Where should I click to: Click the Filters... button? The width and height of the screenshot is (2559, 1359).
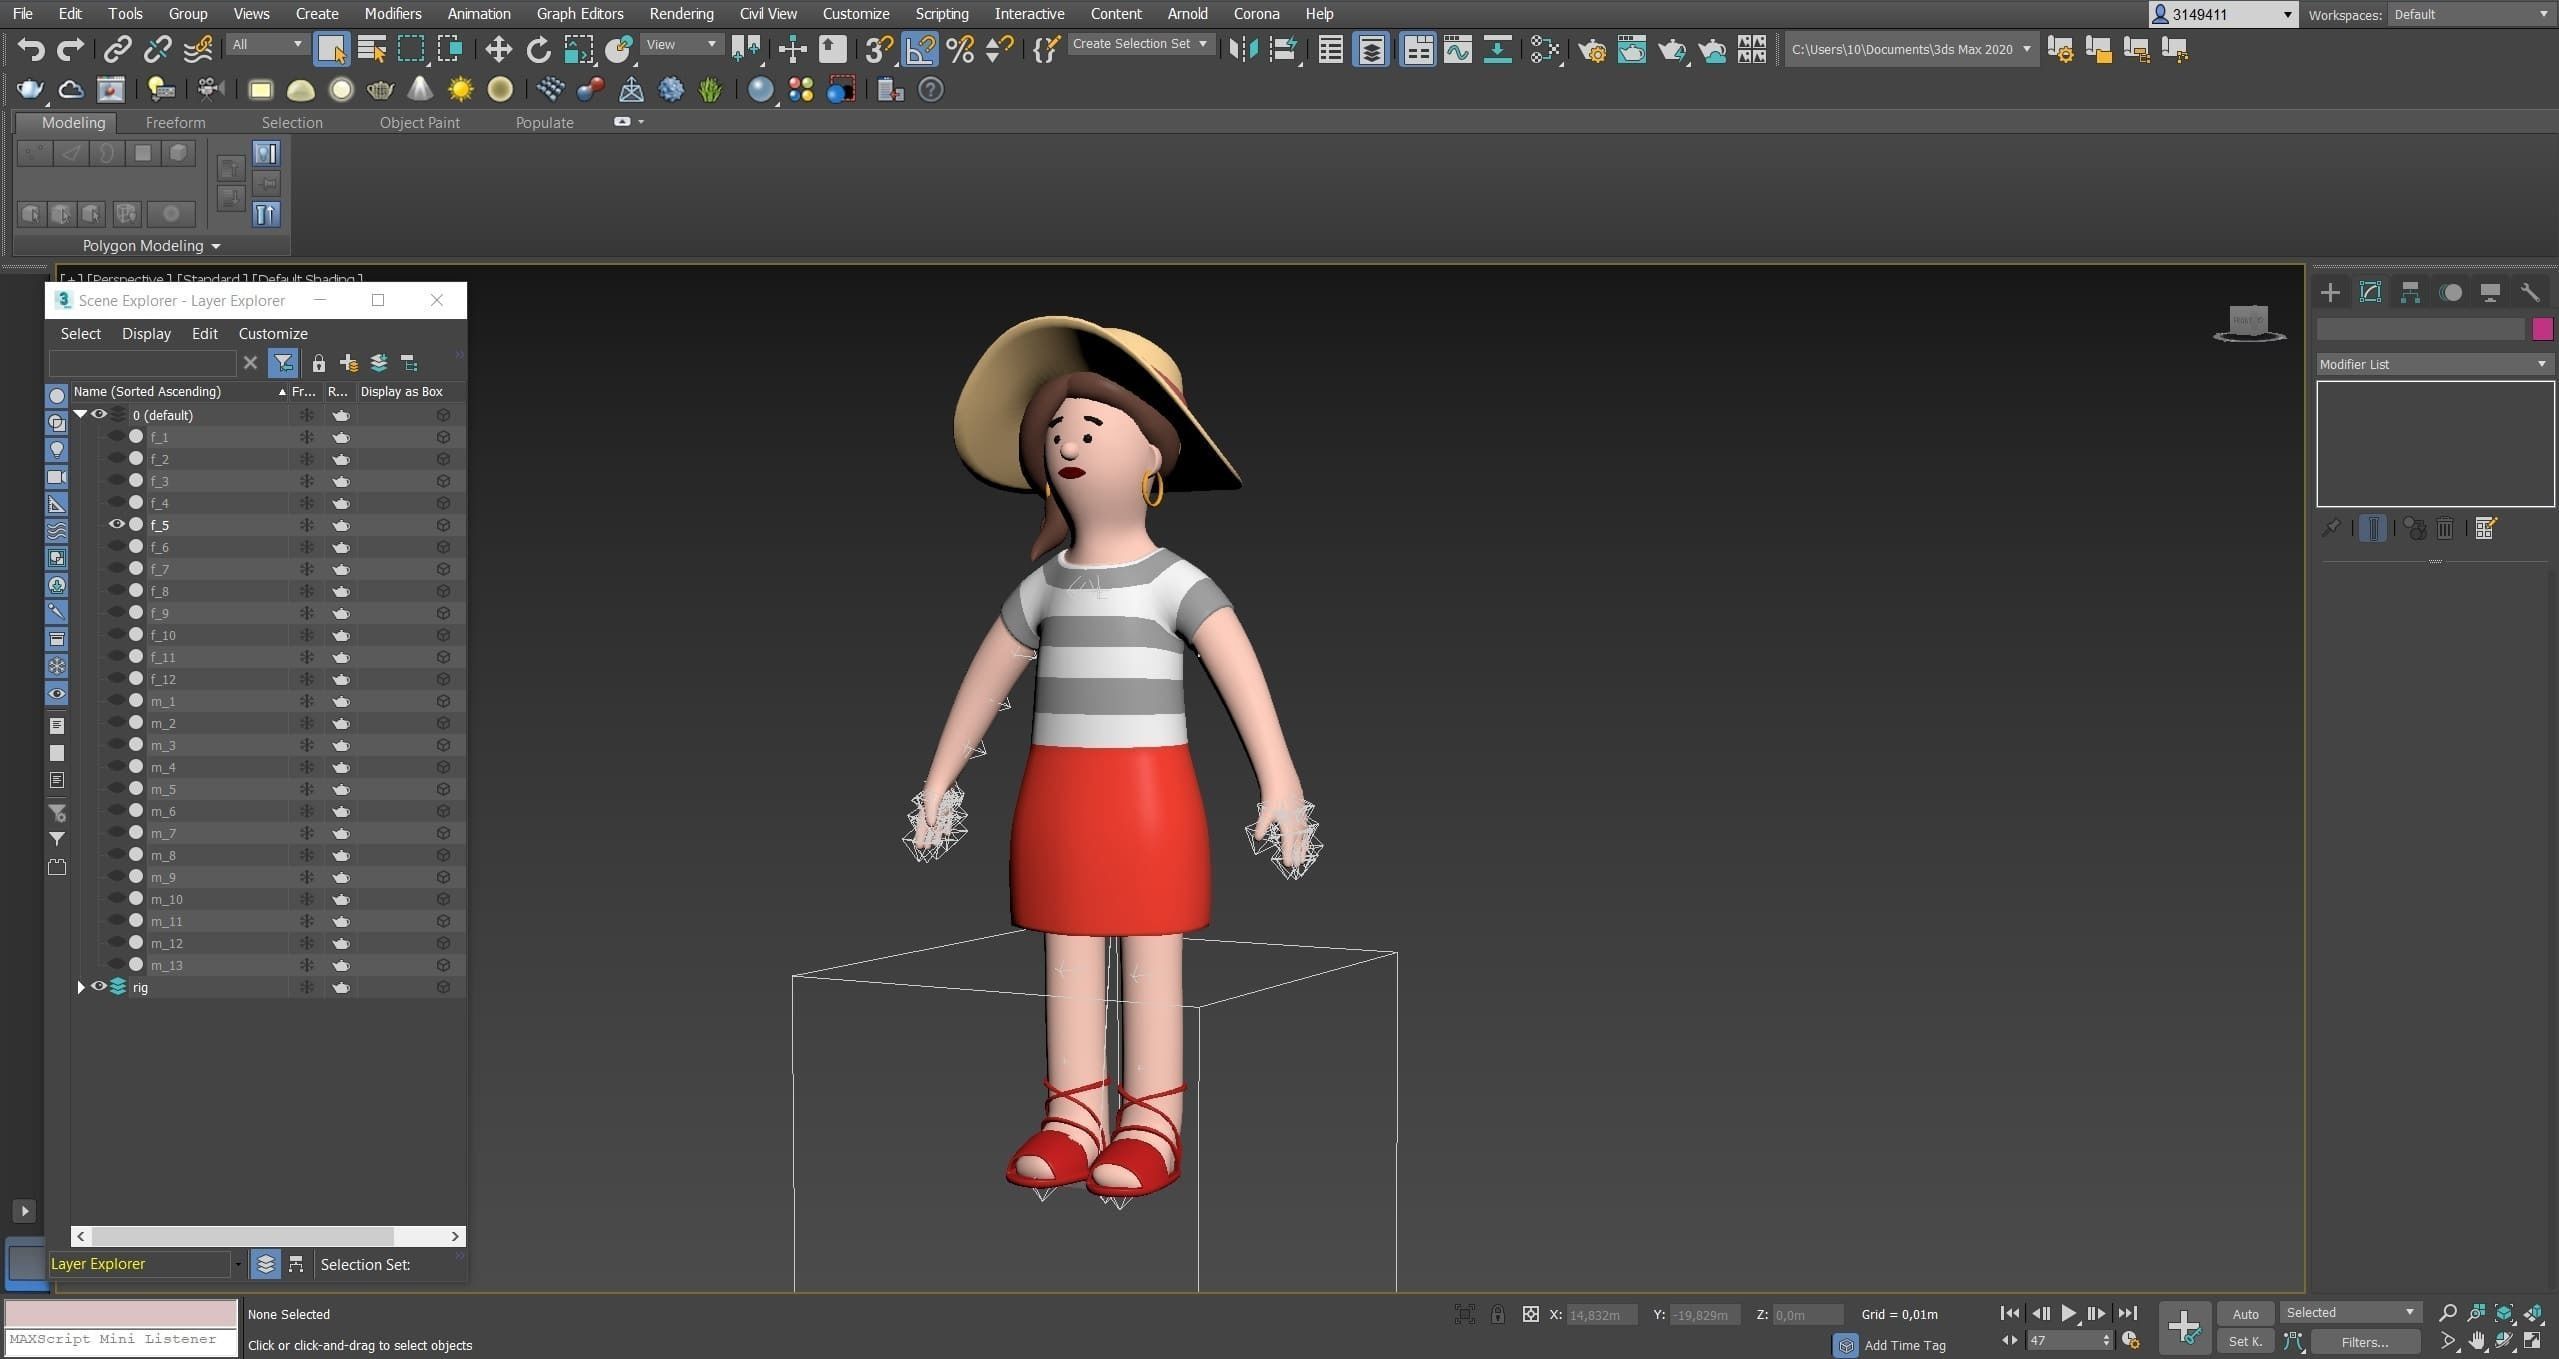point(2365,1342)
